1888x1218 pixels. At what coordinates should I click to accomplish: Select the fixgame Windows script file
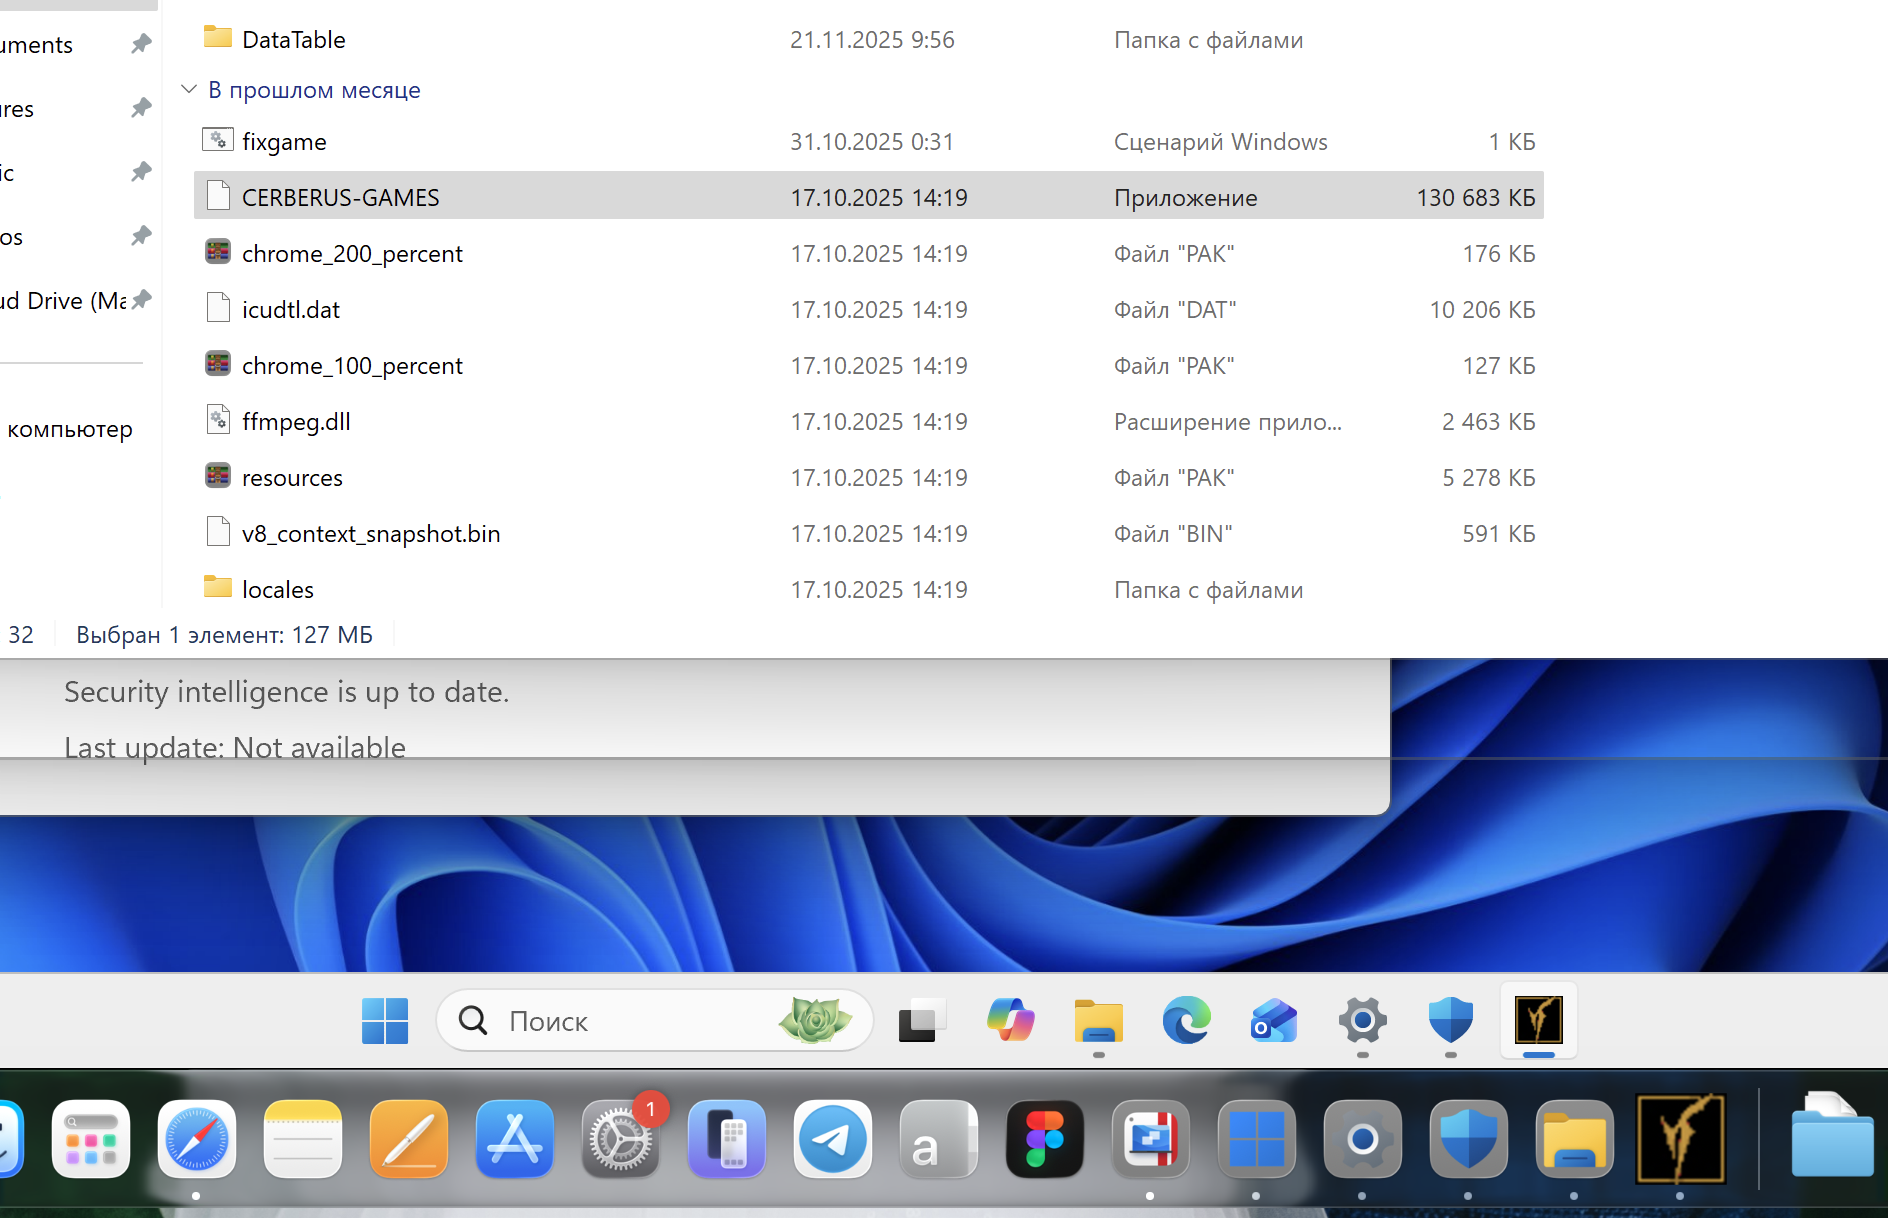tap(284, 142)
